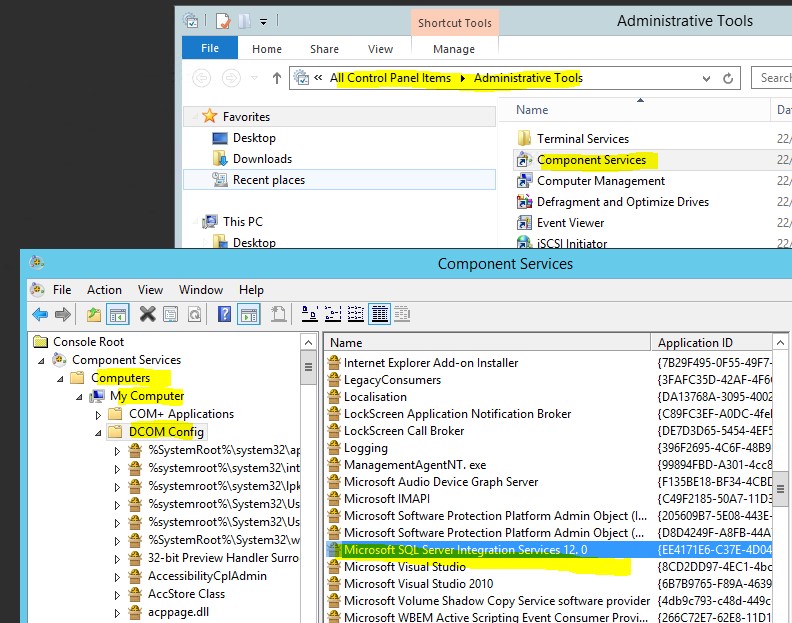
Task: Switch to List view icon
Action: click(x=356, y=314)
